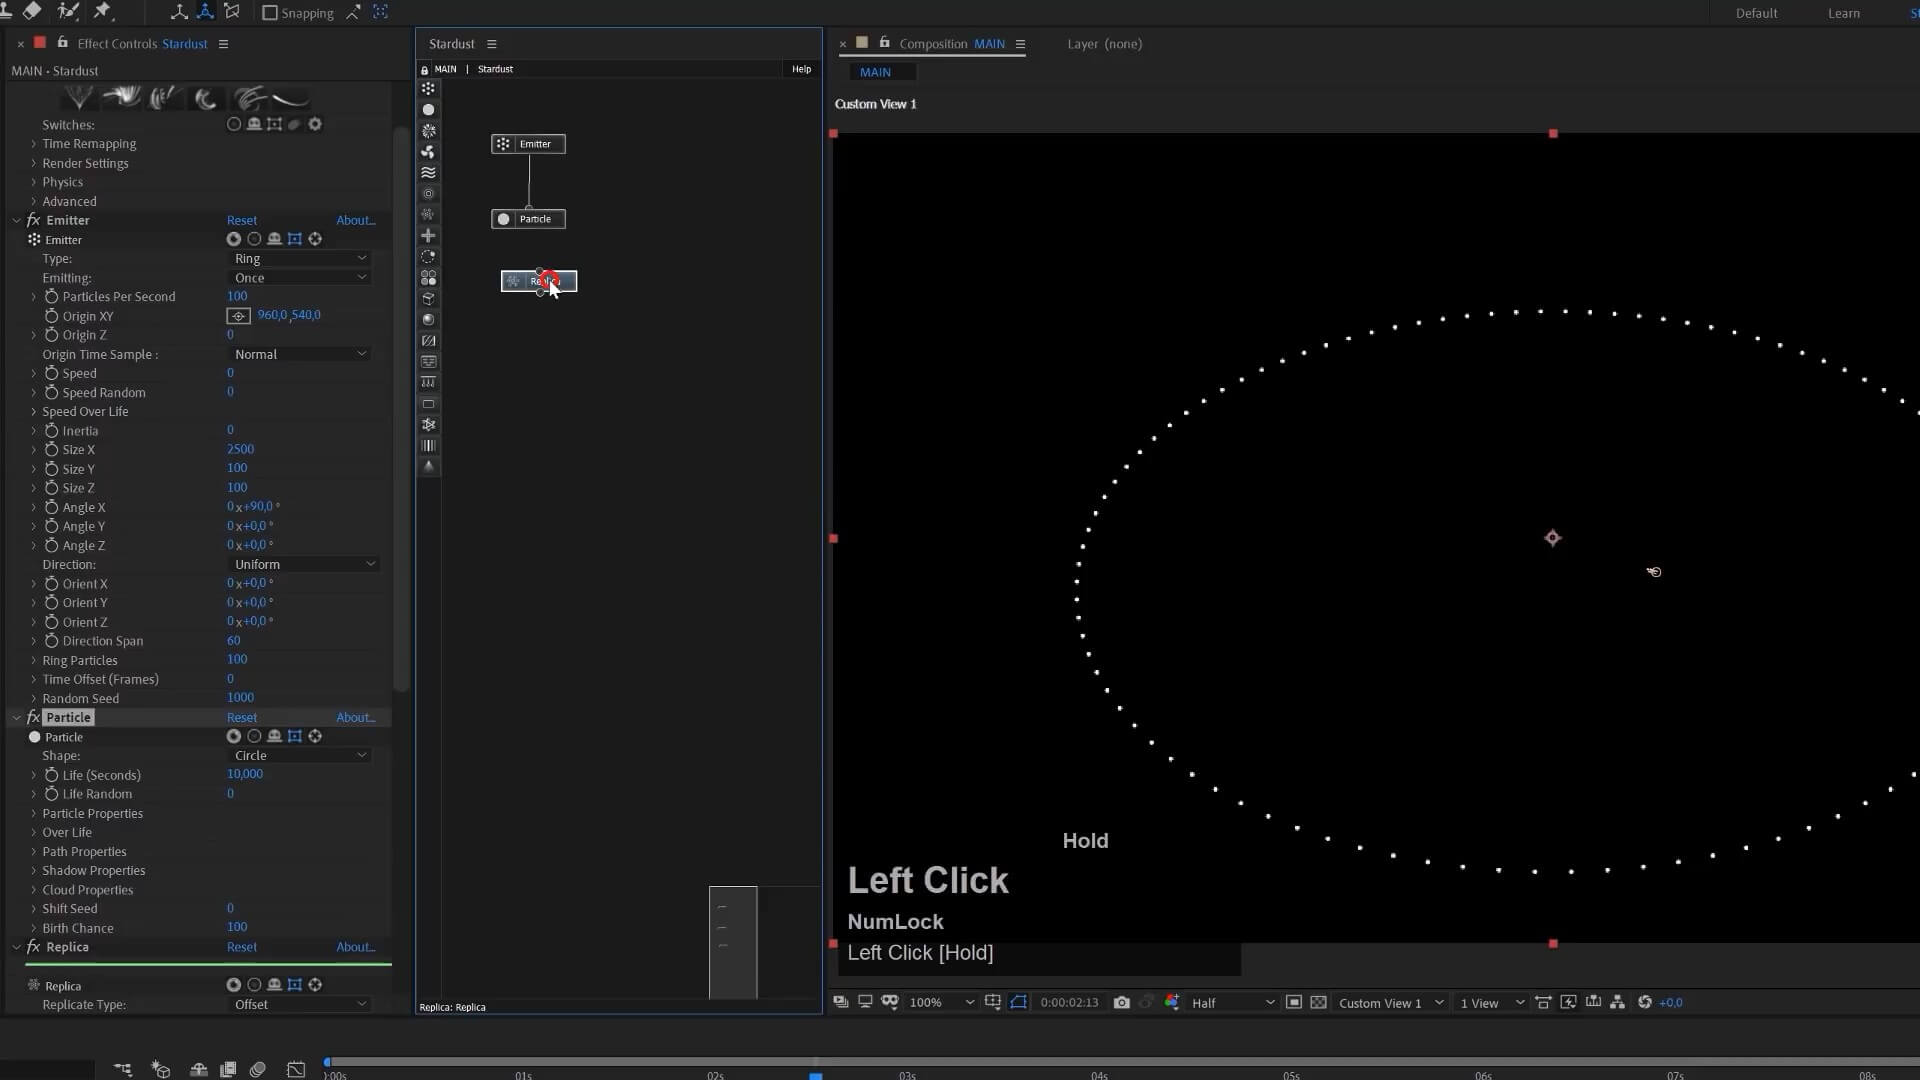Click the Fast Previews icon
The height and width of the screenshot is (1080, 1920).
pos(1568,1002)
